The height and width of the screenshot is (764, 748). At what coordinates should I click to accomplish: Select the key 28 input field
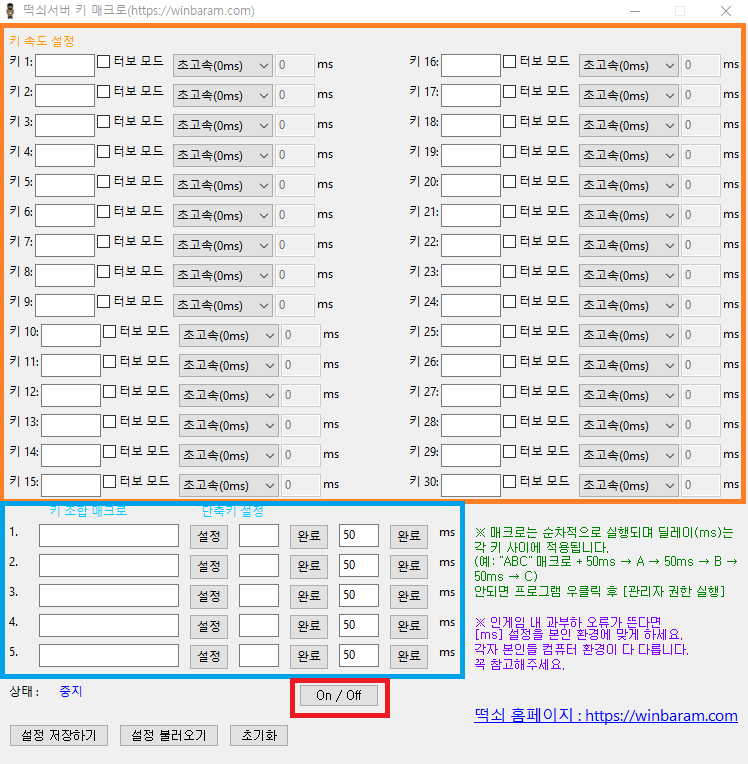[x=471, y=425]
